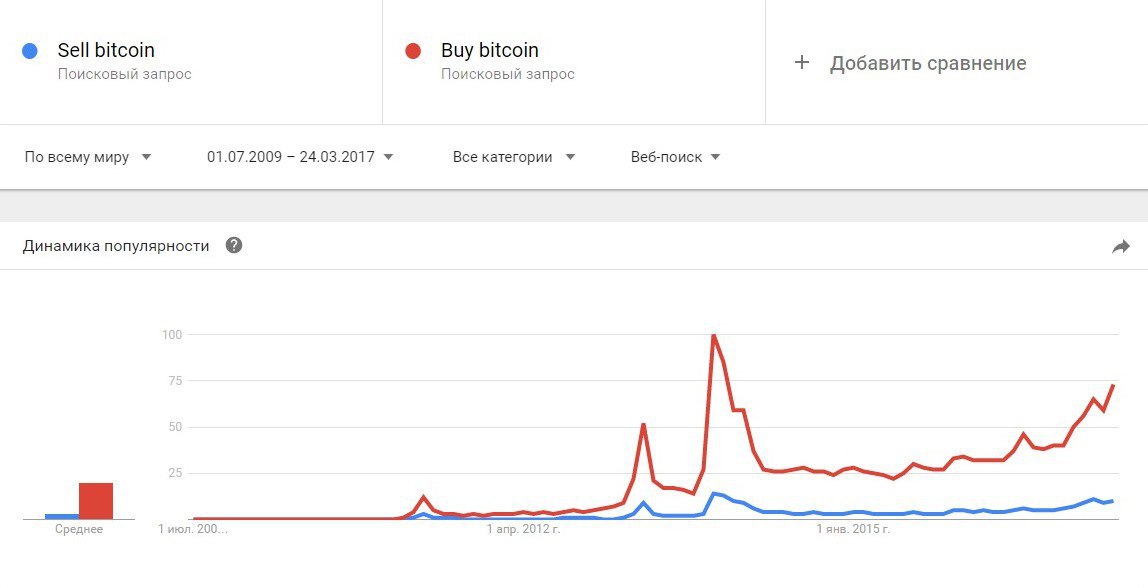Click the red line end point on the right
This screenshot has width=1148, height=588.
point(1113,385)
